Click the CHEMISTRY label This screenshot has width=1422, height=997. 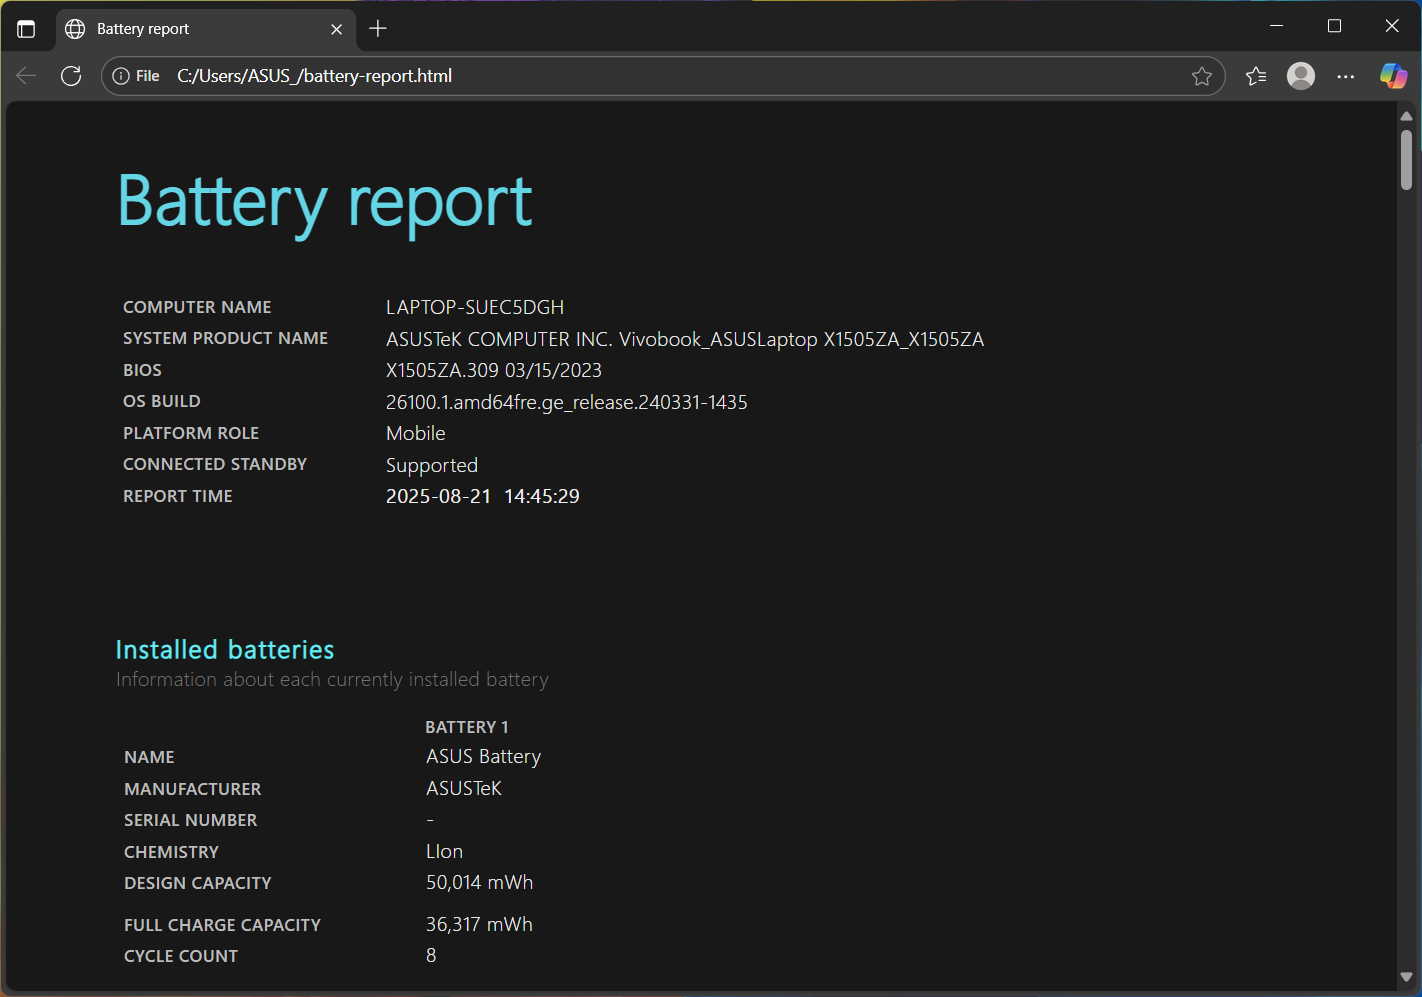[x=171, y=852]
